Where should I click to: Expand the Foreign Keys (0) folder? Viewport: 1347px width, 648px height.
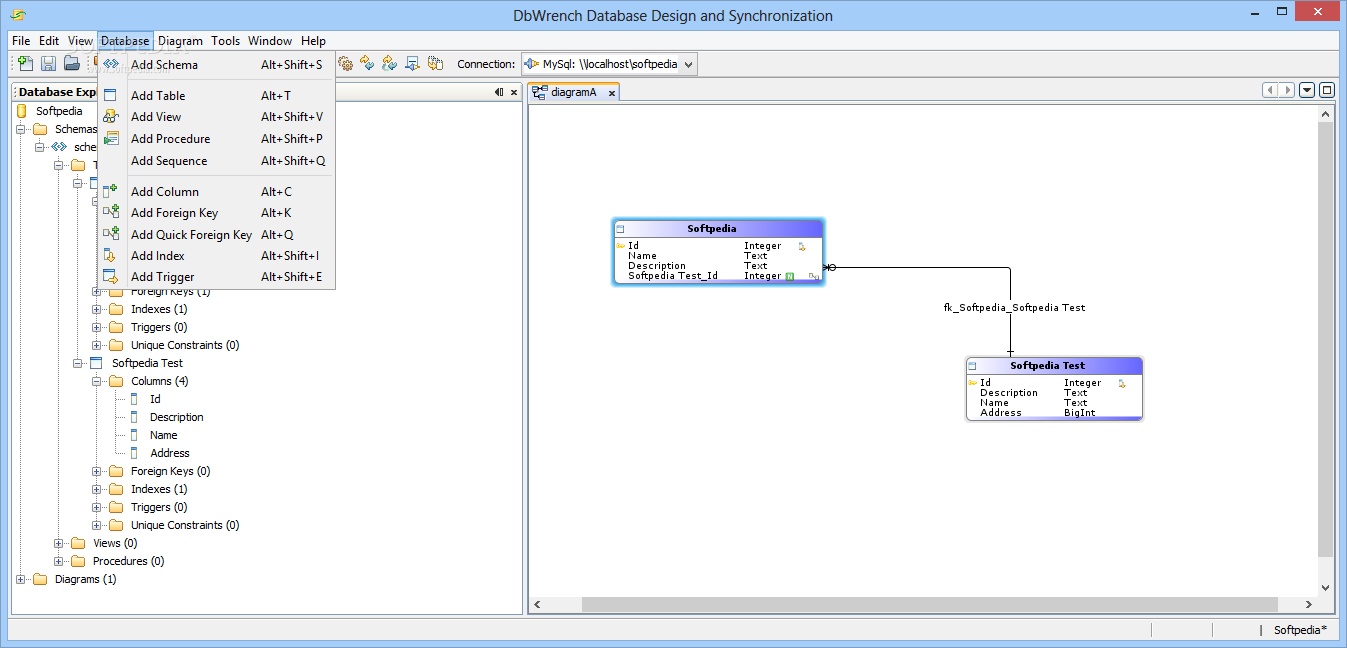tap(97, 471)
